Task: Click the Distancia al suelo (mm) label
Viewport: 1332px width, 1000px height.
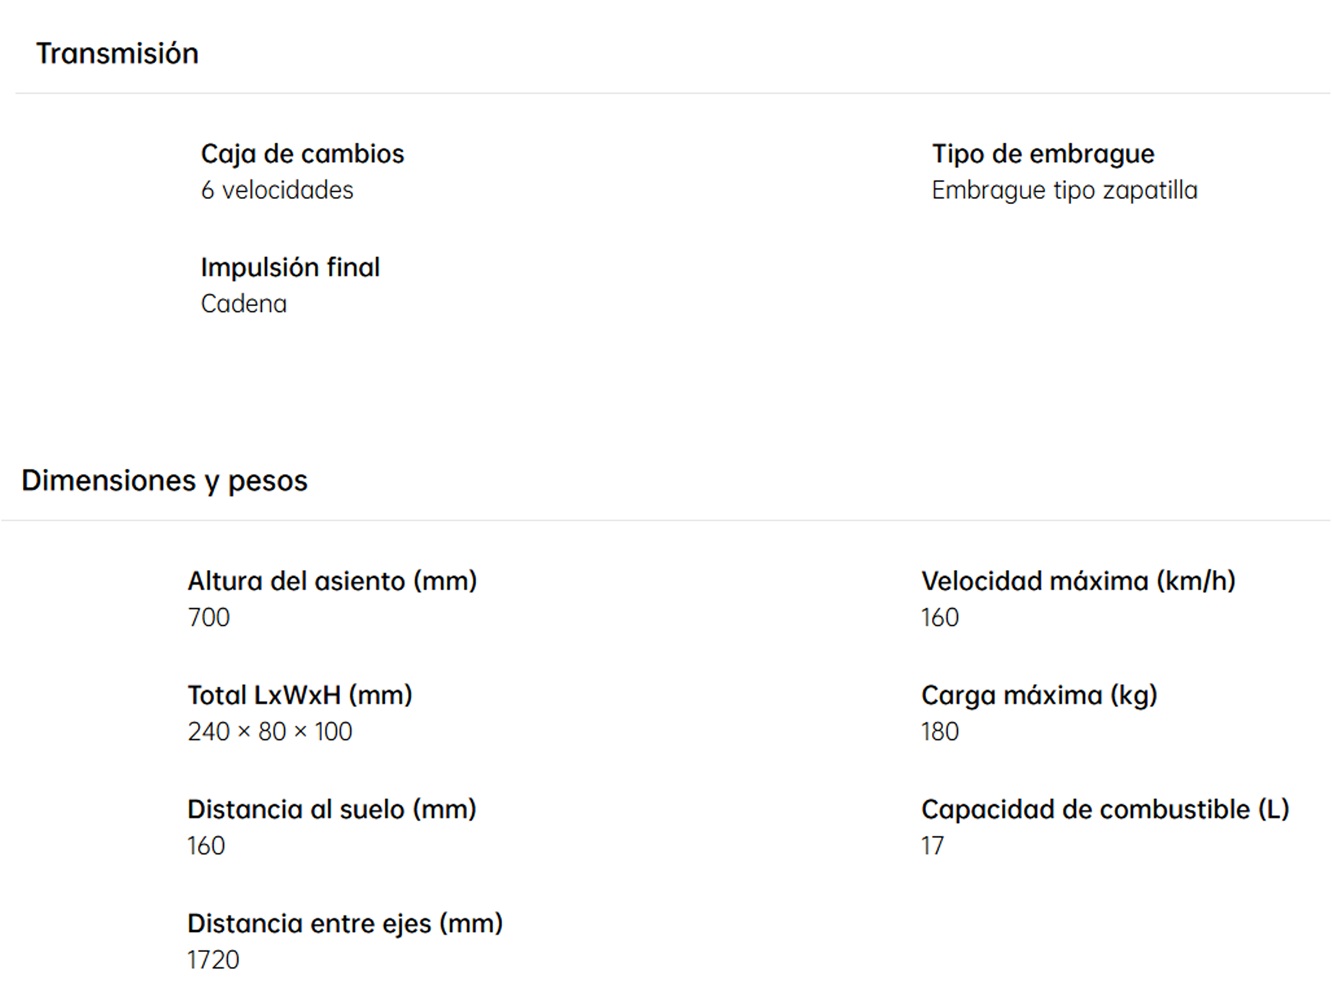Action: [332, 809]
